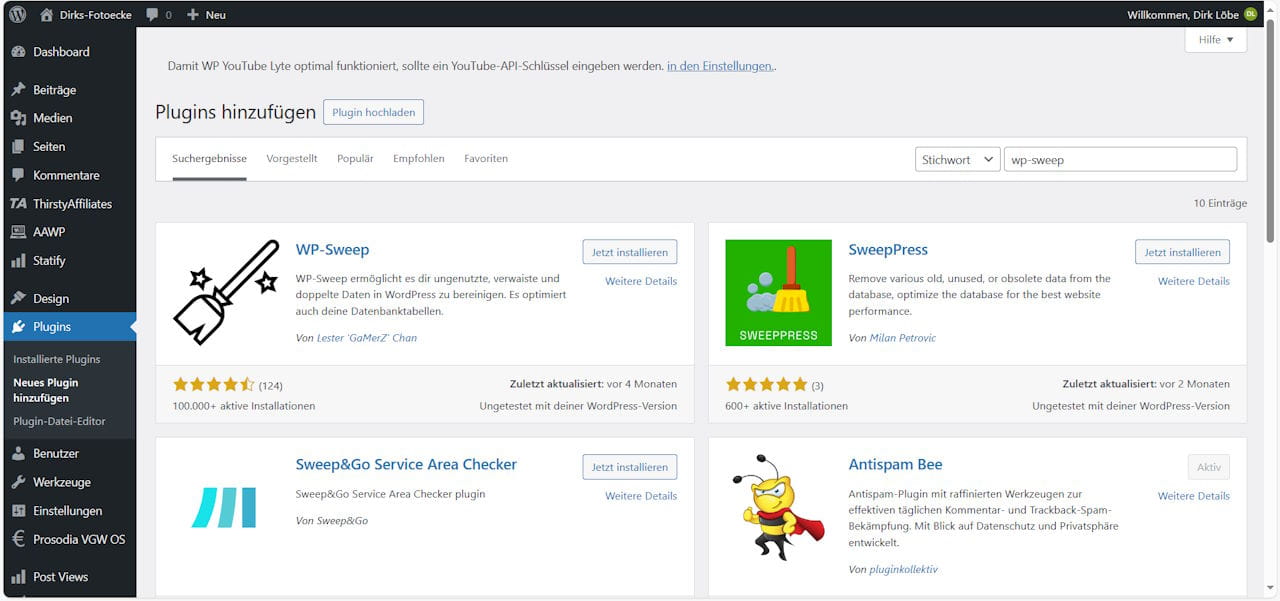The image size is (1280, 601).
Task: Click the Prosodia VGW OS euro icon
Action: (18, 539)
